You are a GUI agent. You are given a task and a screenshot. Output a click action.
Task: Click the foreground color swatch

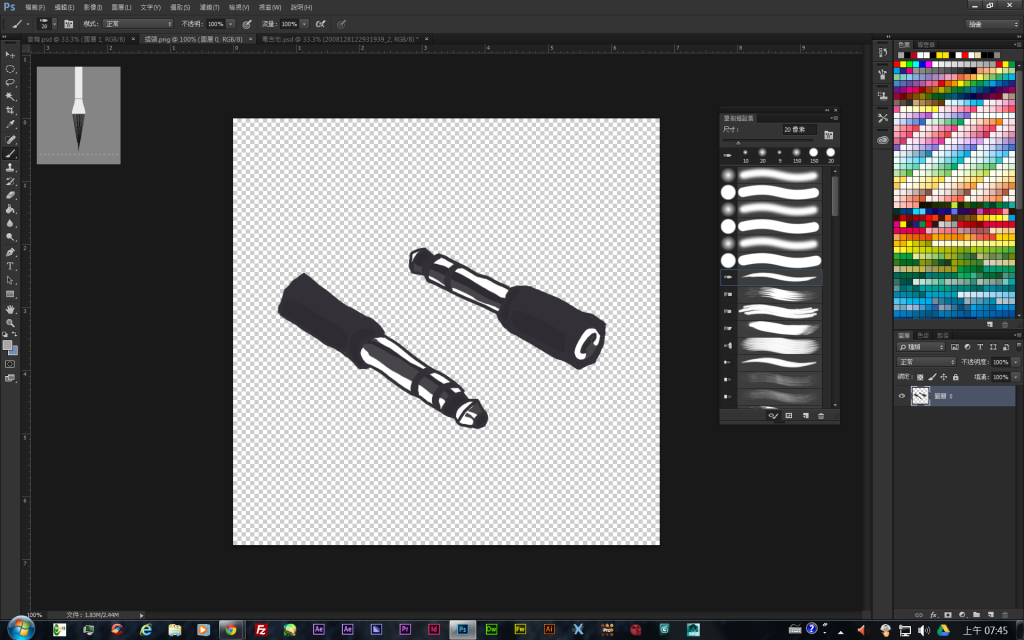click(7, 345)
